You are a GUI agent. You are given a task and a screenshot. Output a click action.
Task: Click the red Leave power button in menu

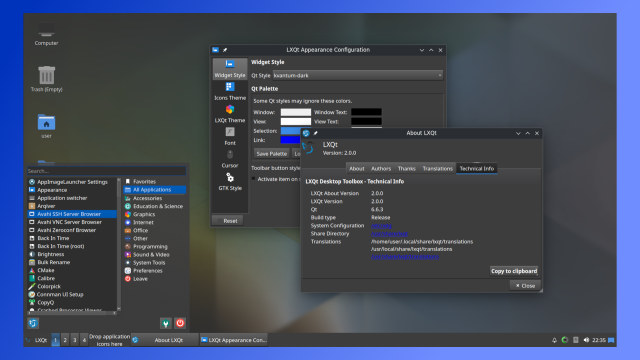coord(180,323)
